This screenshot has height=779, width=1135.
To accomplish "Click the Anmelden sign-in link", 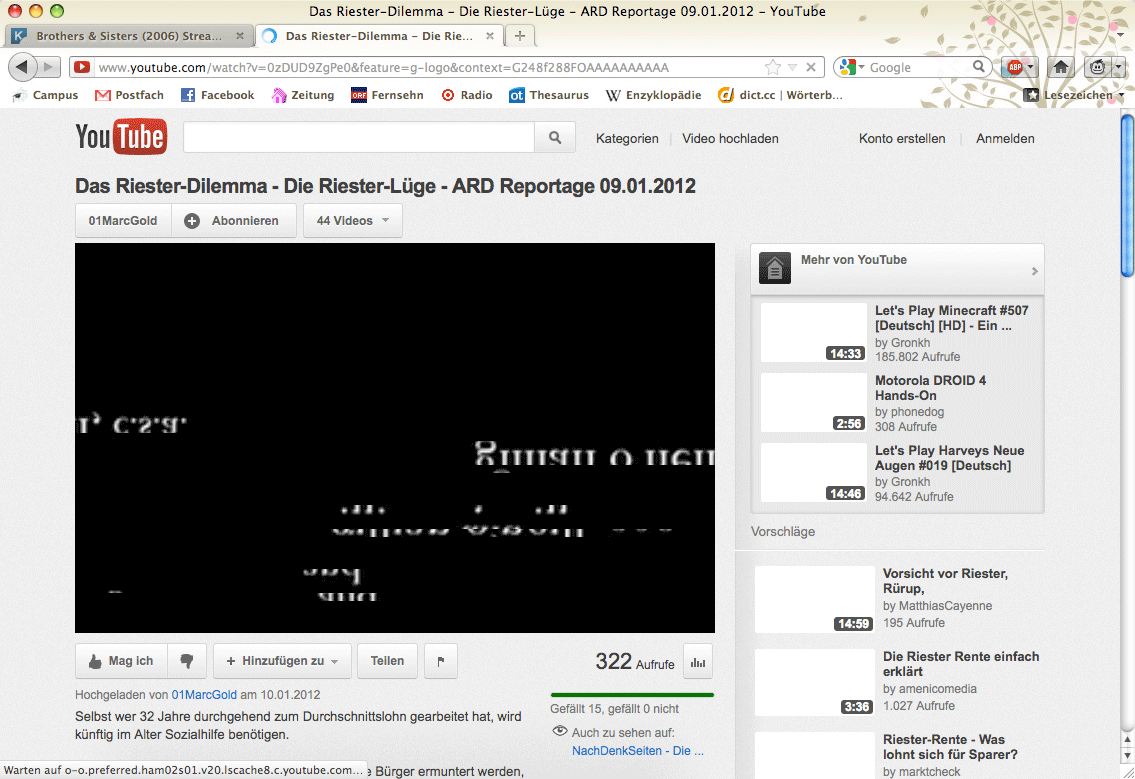I will click(x=1005, y=139).
